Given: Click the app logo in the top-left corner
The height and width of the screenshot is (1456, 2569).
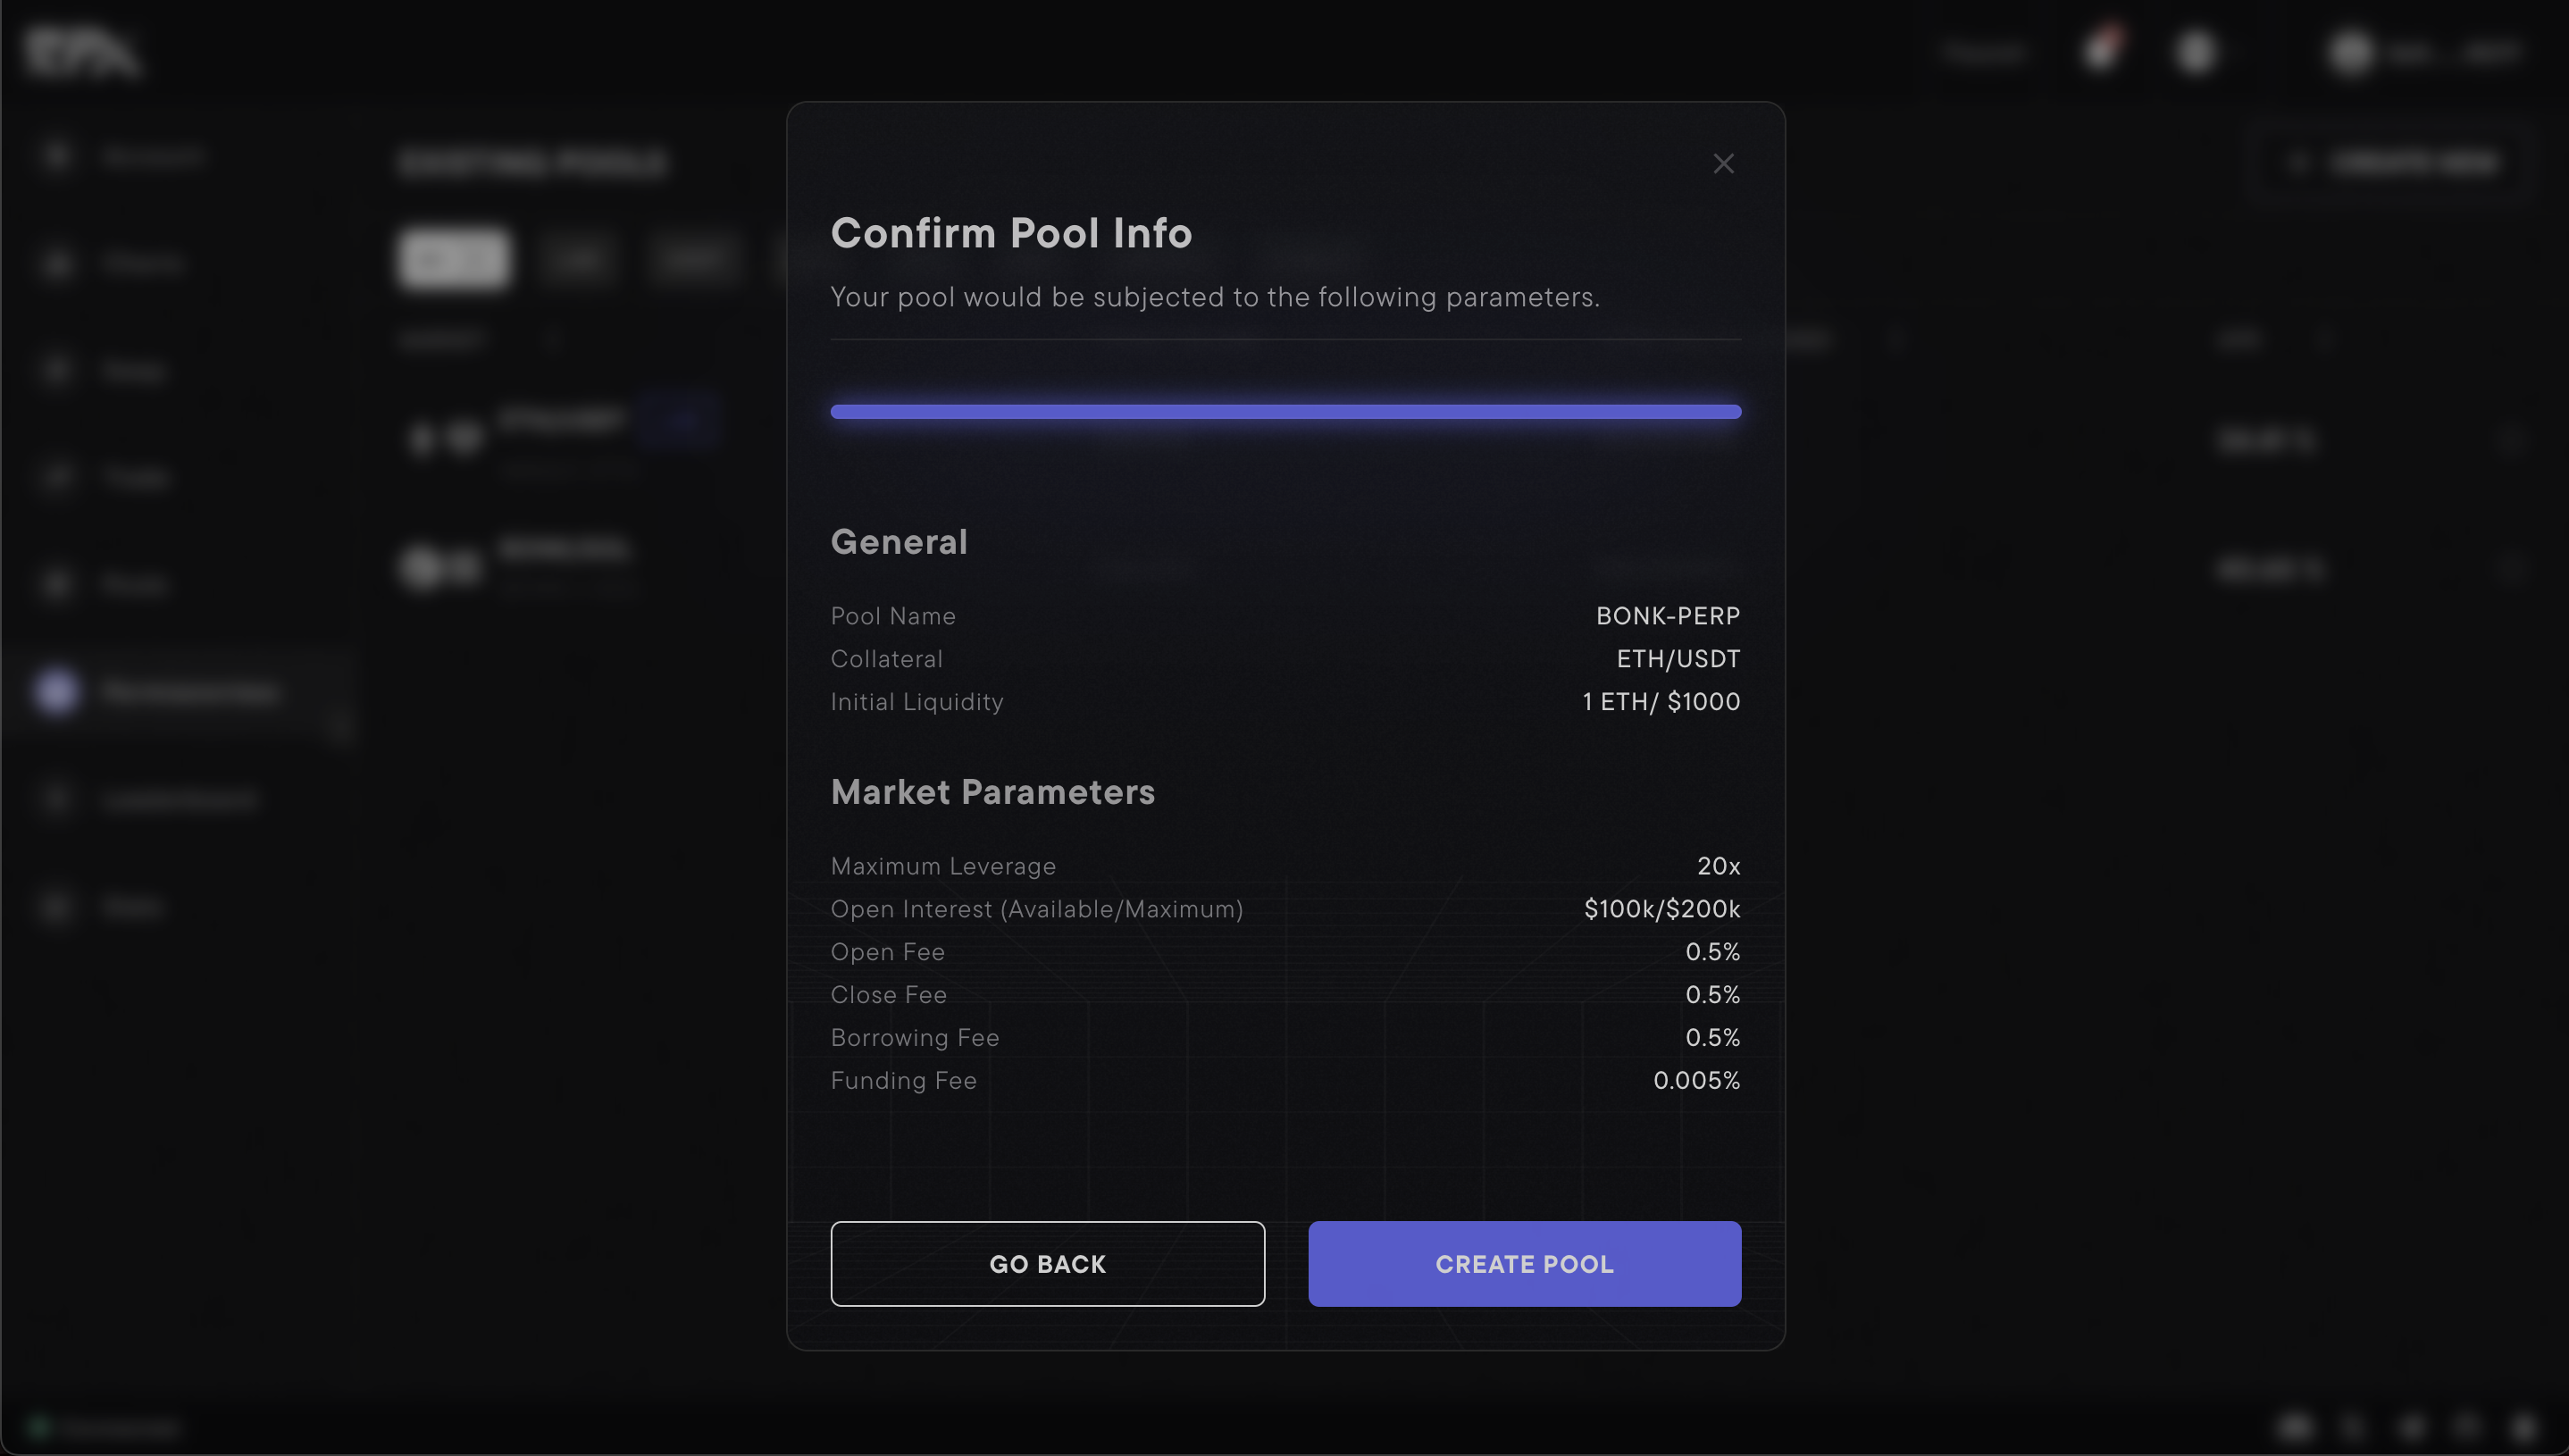Looking at the screenshot, I should 85,52.
